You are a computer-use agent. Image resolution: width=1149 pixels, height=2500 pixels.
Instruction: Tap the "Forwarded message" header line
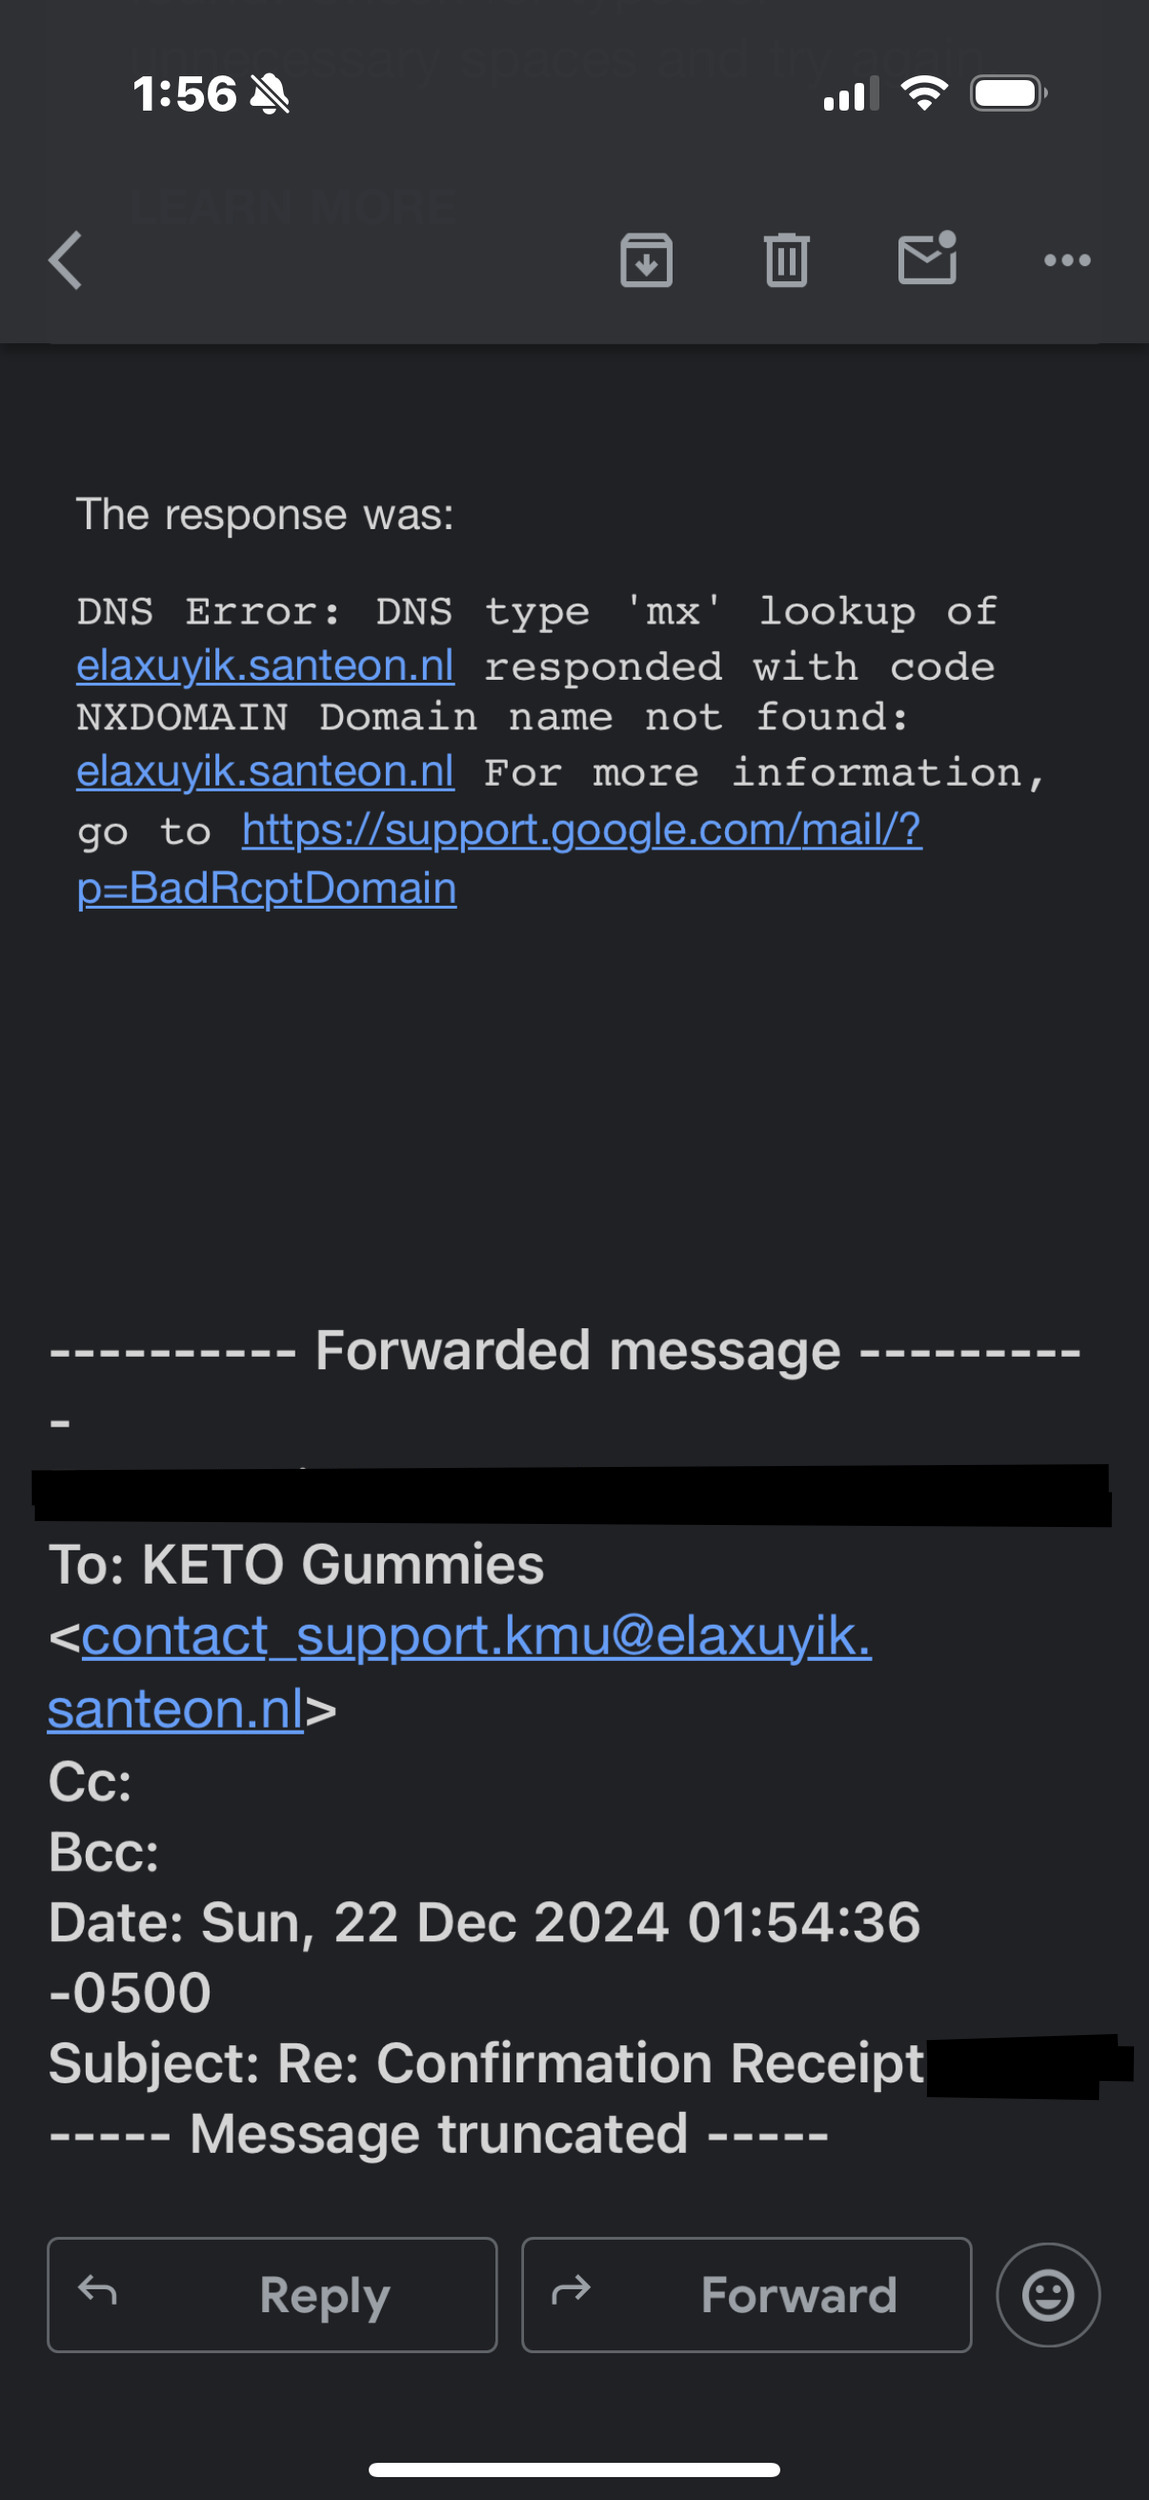tap(577, 1351)
